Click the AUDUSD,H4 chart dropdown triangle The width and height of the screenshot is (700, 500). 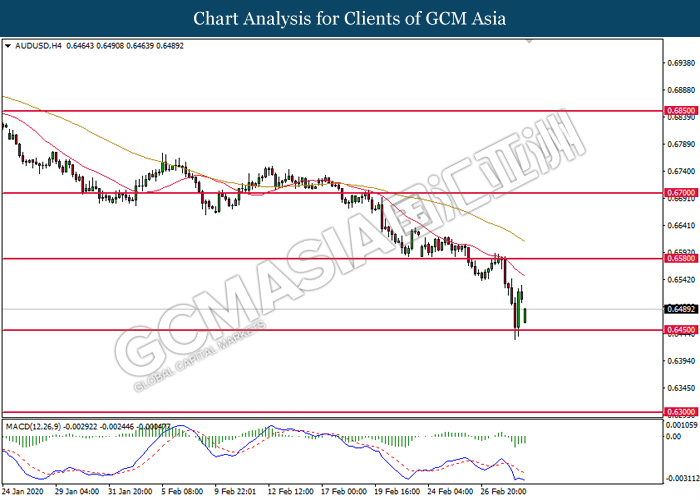click(x=8, y=46)
